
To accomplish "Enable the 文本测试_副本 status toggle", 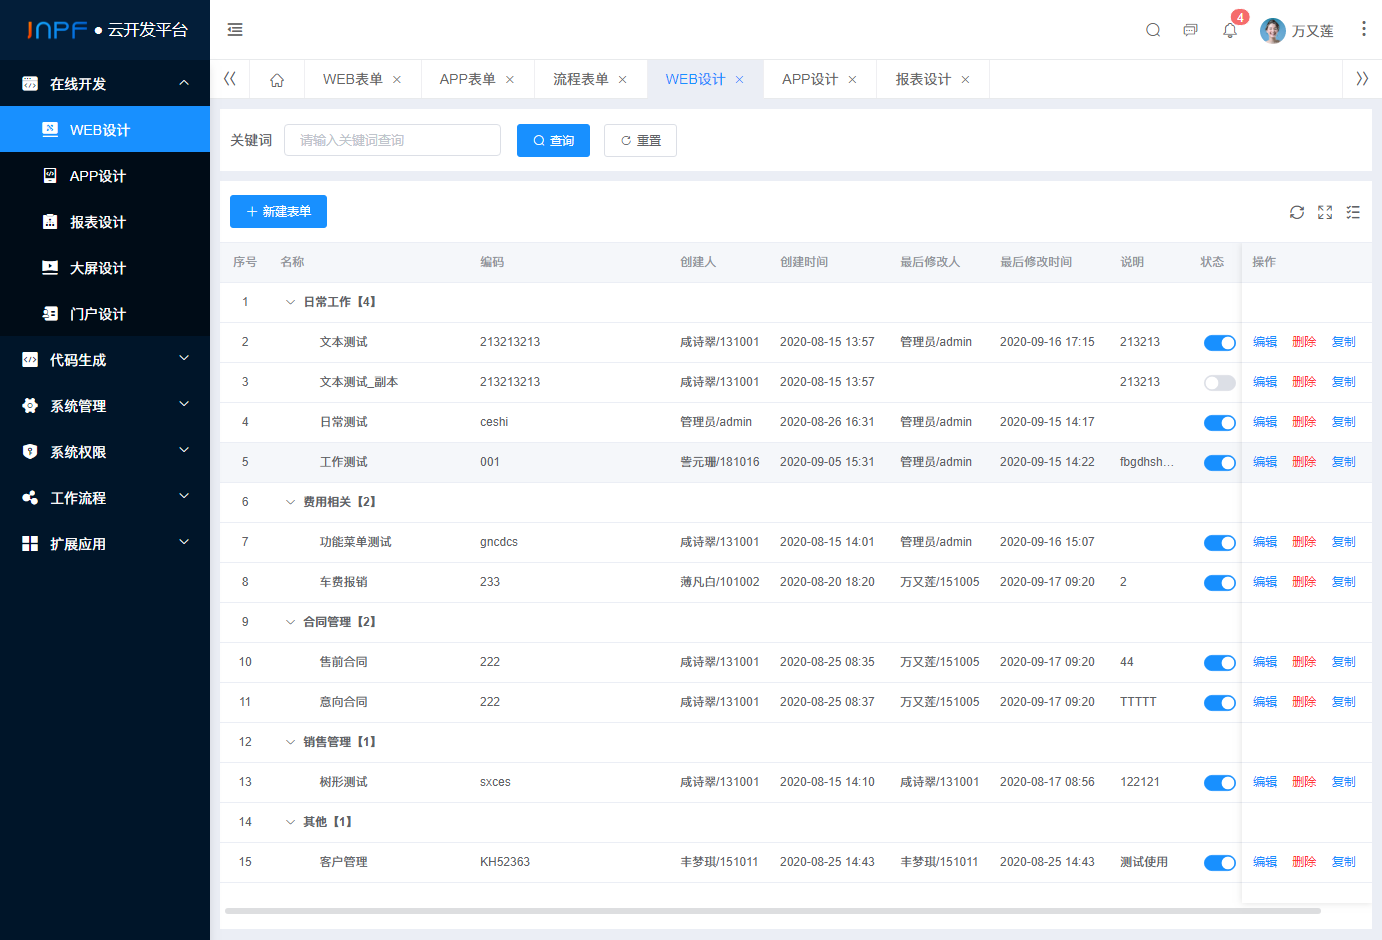I will click(x=1219, y=382).
